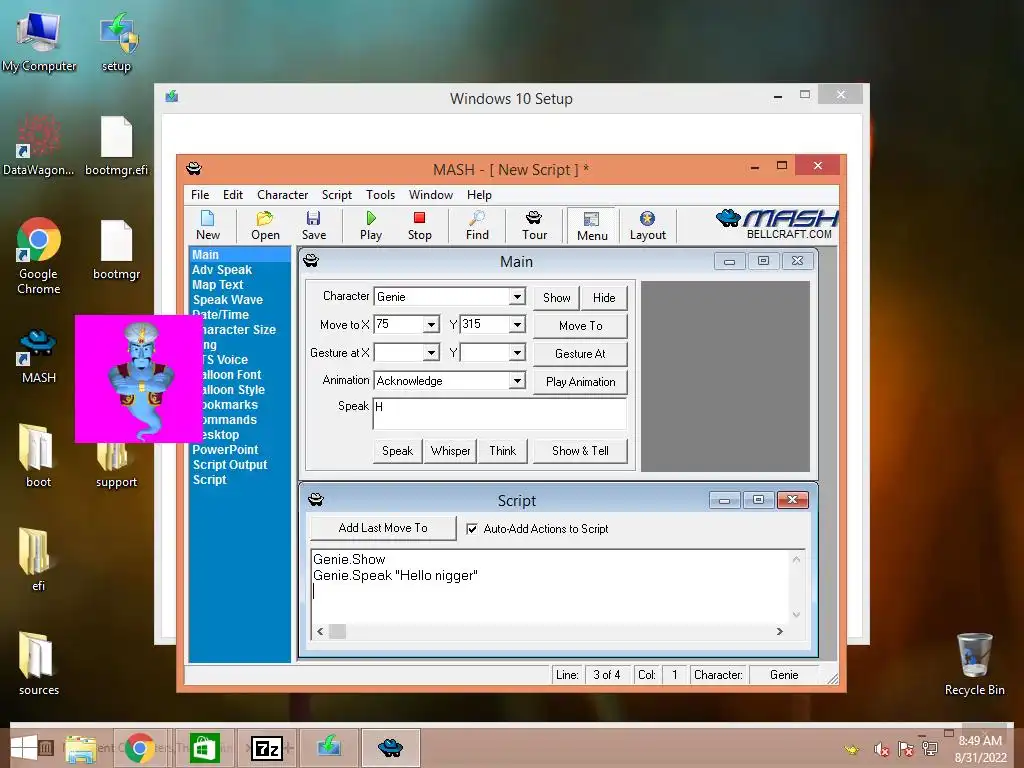Image resolution: width=1024 pixels, height=768 pixels.
Task: Click Add Last Move To button
Action: [383, 528]
